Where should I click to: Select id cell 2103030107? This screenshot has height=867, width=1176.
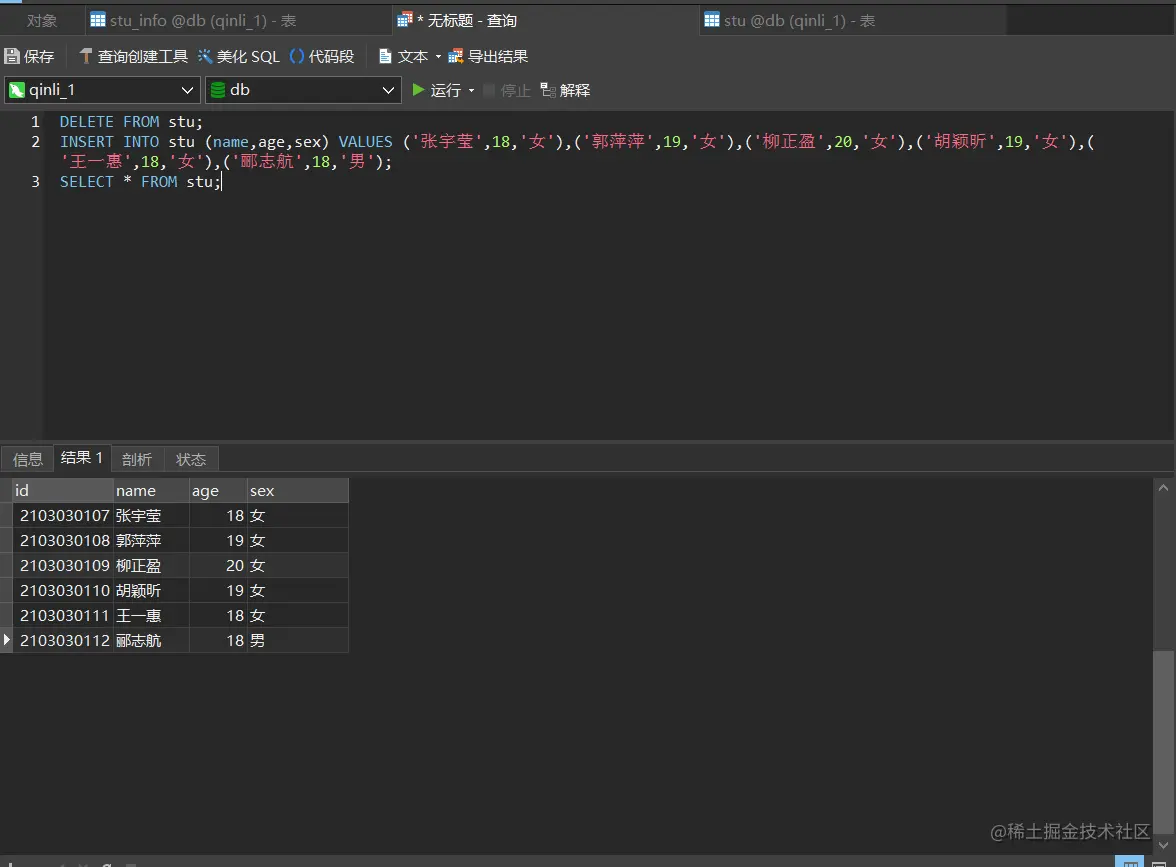click(64, 515)
